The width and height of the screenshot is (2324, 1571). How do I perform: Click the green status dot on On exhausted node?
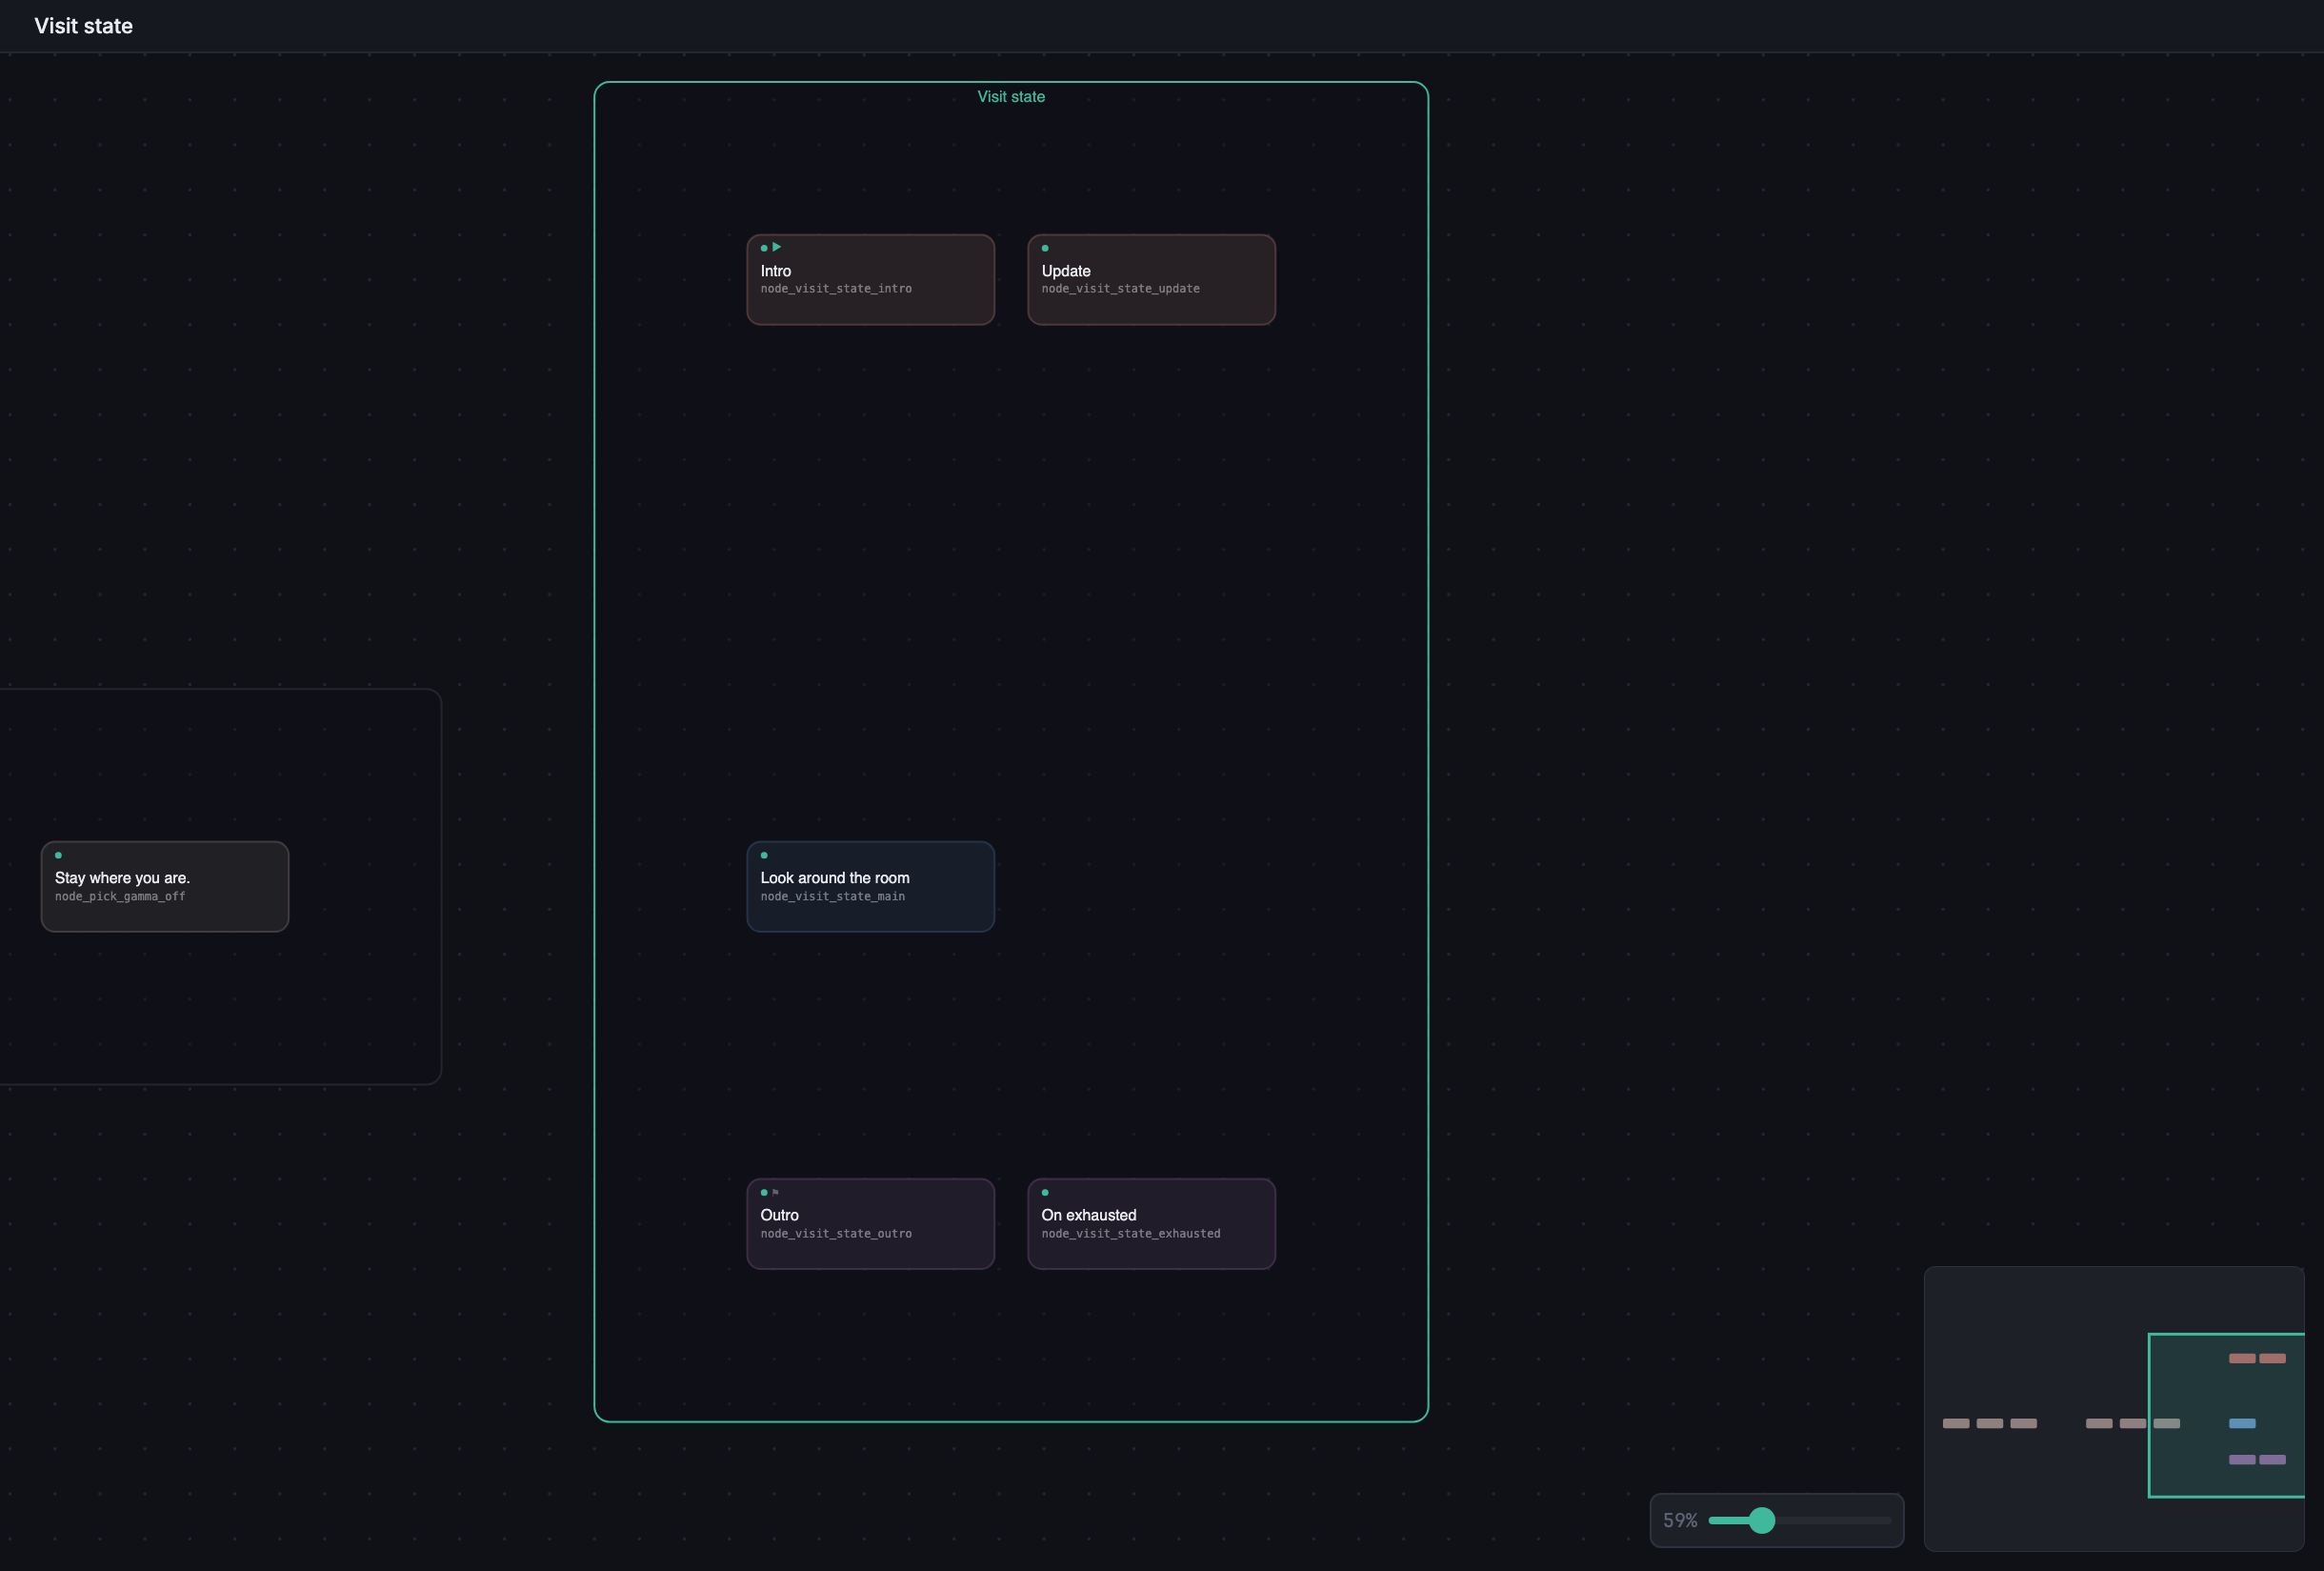(x=1045, y=1192)
